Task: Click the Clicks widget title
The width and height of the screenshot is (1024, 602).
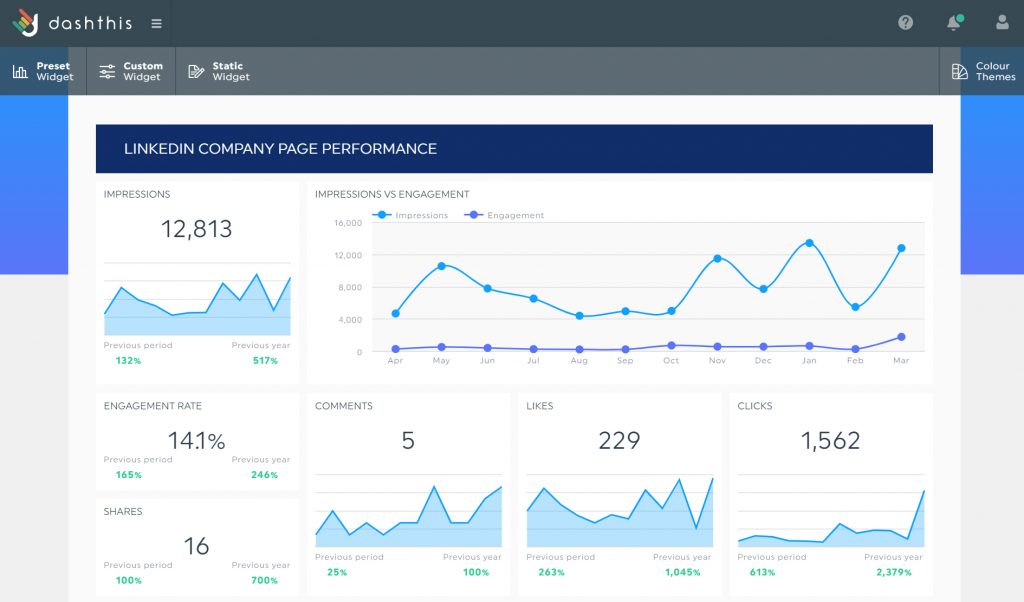Action: coord(755,405)
